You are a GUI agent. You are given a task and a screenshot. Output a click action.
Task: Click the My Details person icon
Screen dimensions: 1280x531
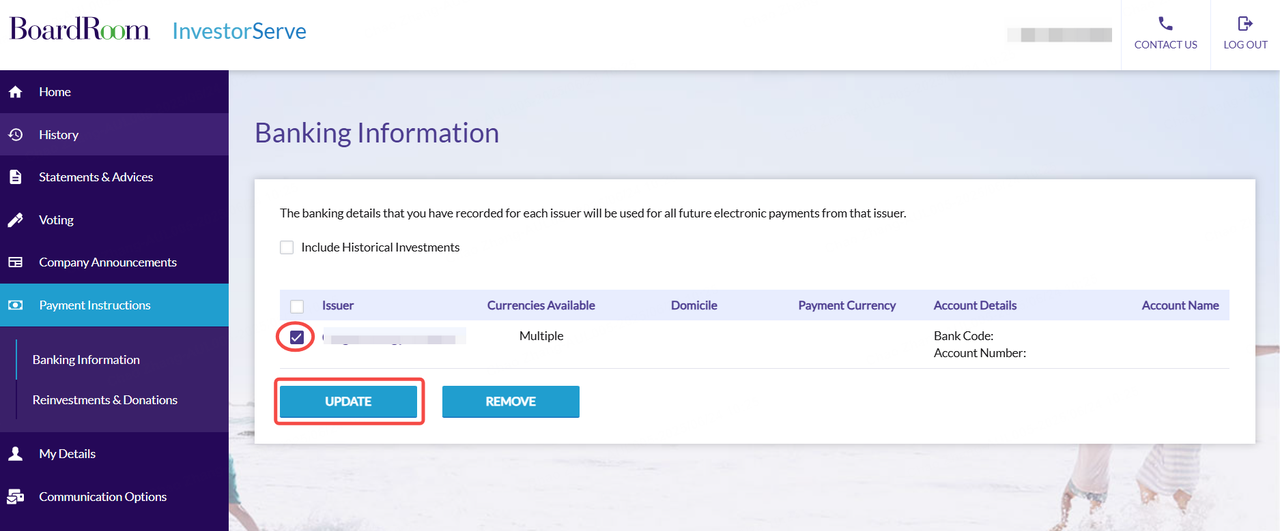(x=15, y=454)
